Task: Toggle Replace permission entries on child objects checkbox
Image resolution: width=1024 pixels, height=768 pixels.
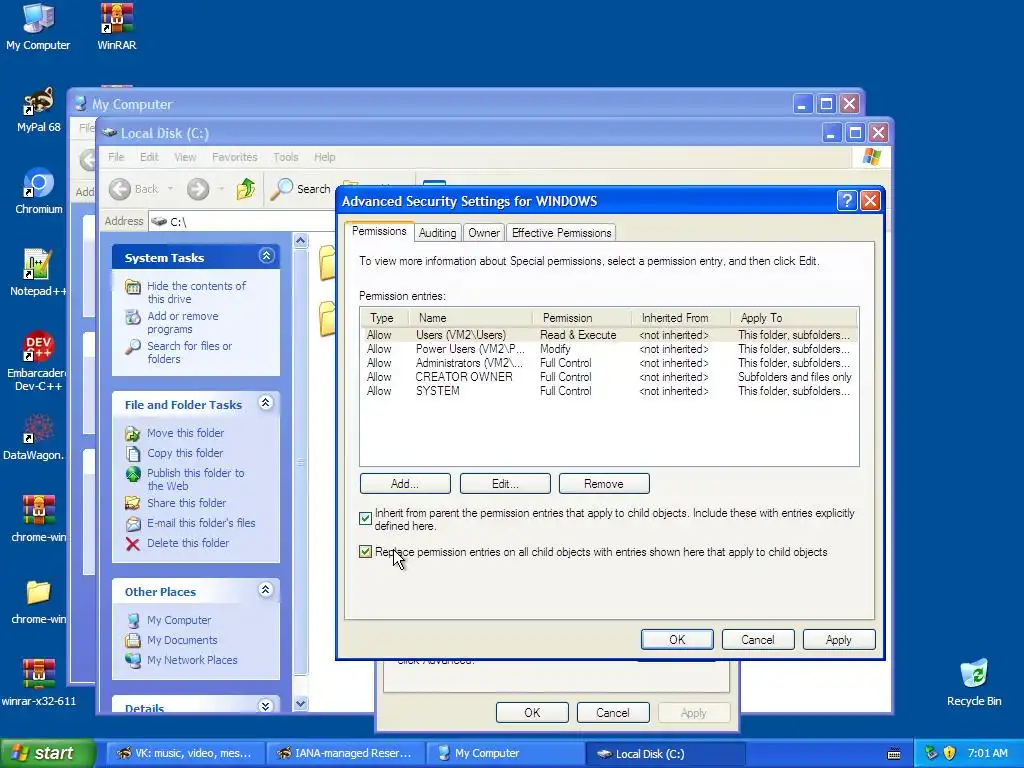Action: 365,552
